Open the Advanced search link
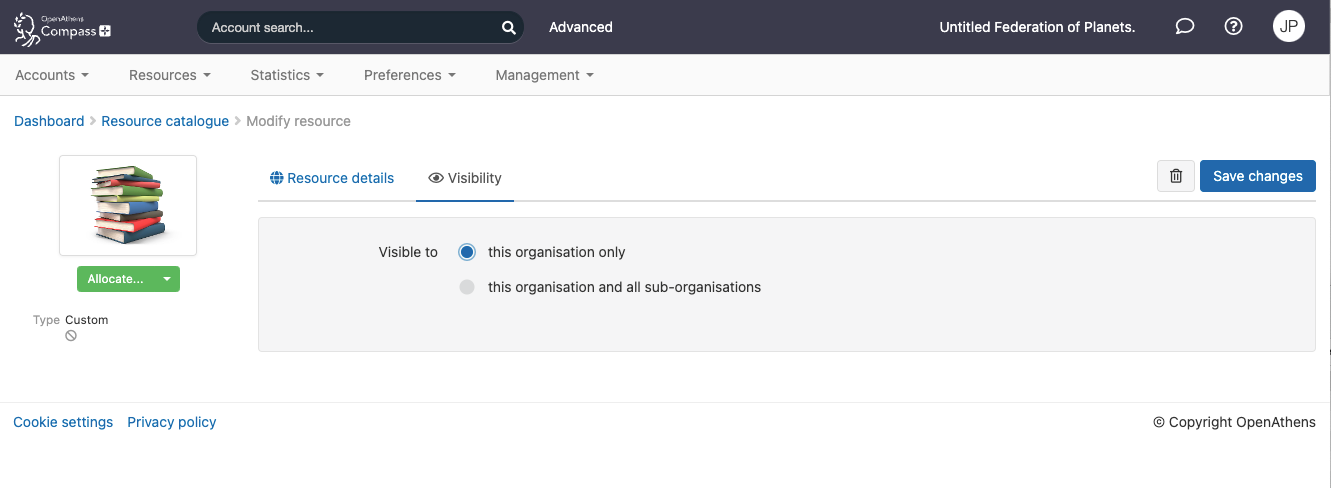 pyautogui.click(x=580, y=27)
